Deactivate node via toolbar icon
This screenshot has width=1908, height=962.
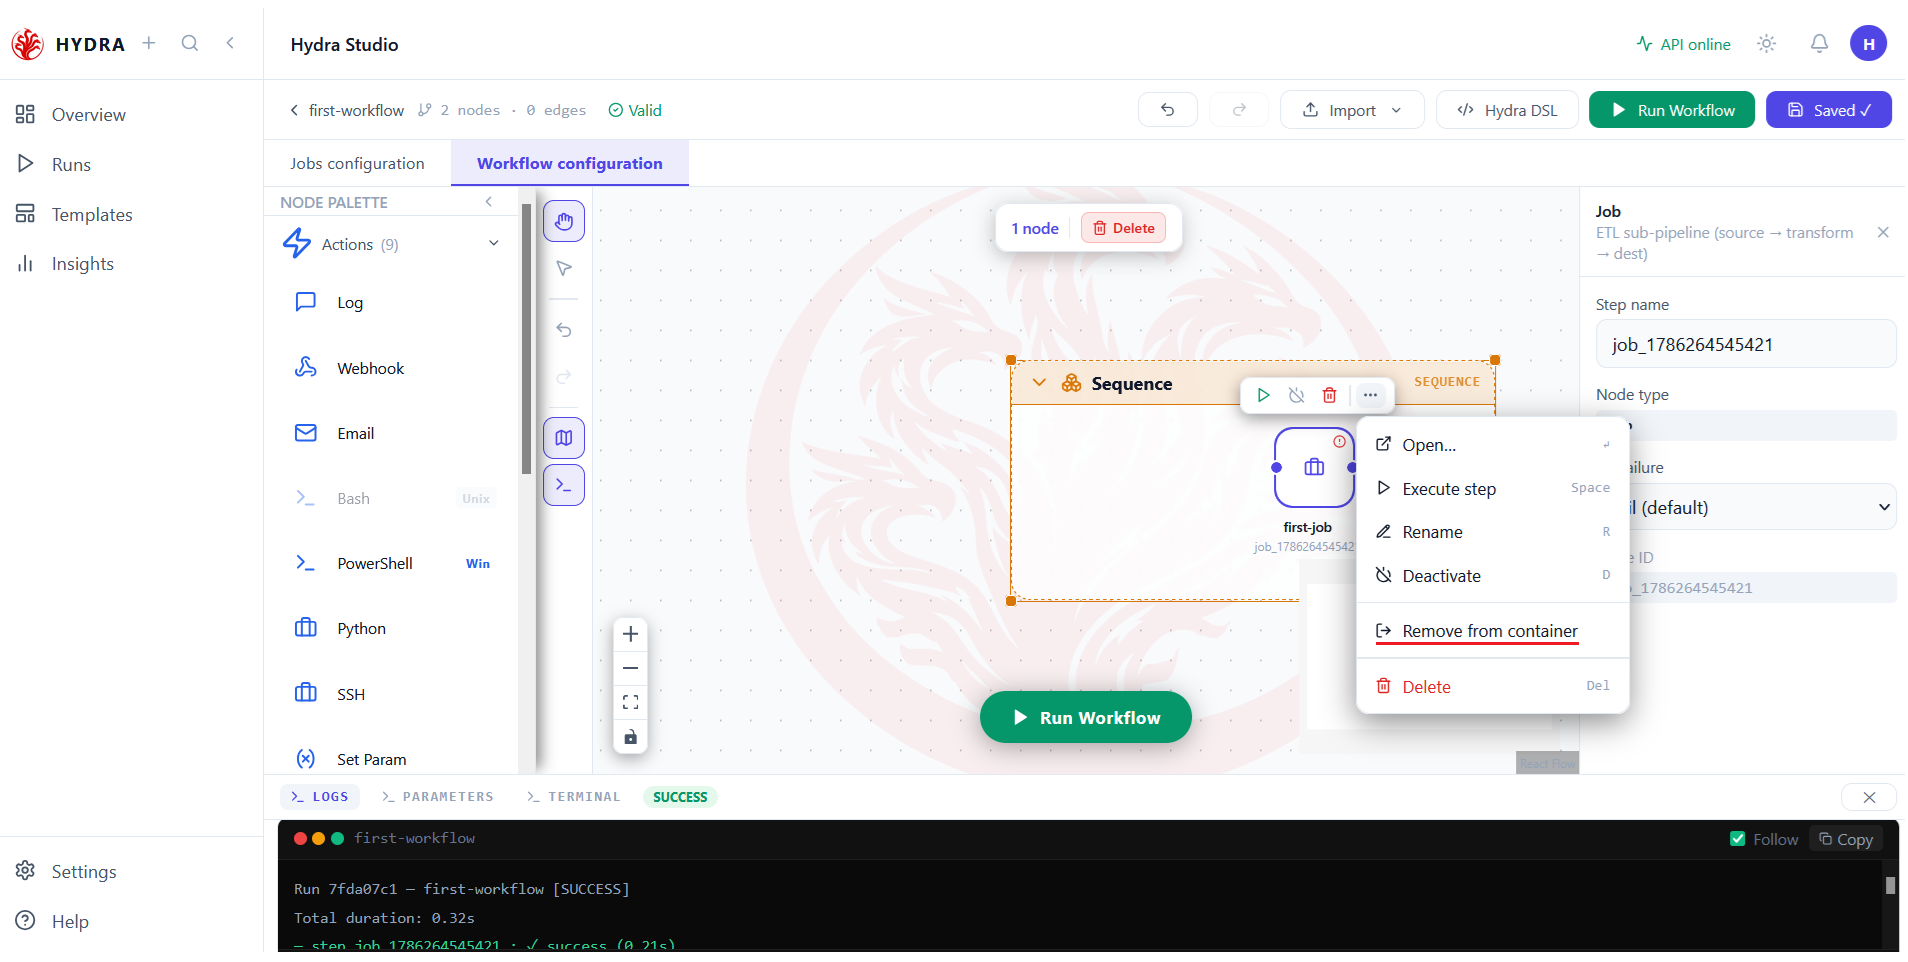coord(1296,395)
